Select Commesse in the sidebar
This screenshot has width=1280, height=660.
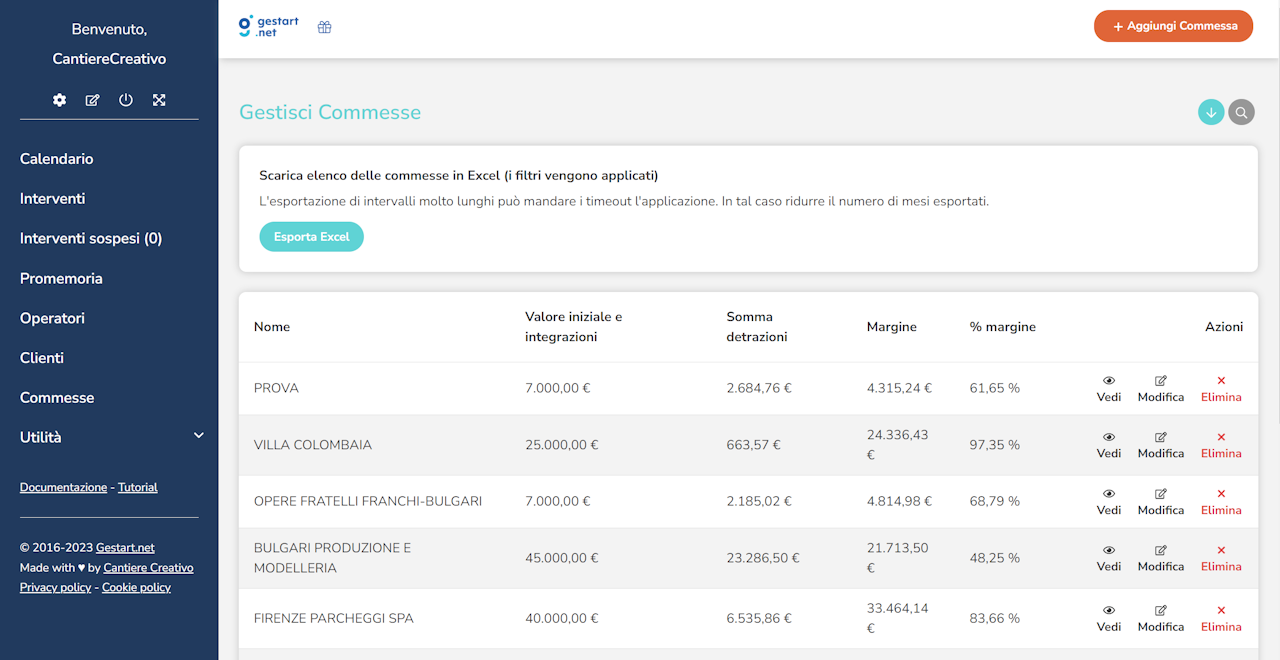(57, 397)
